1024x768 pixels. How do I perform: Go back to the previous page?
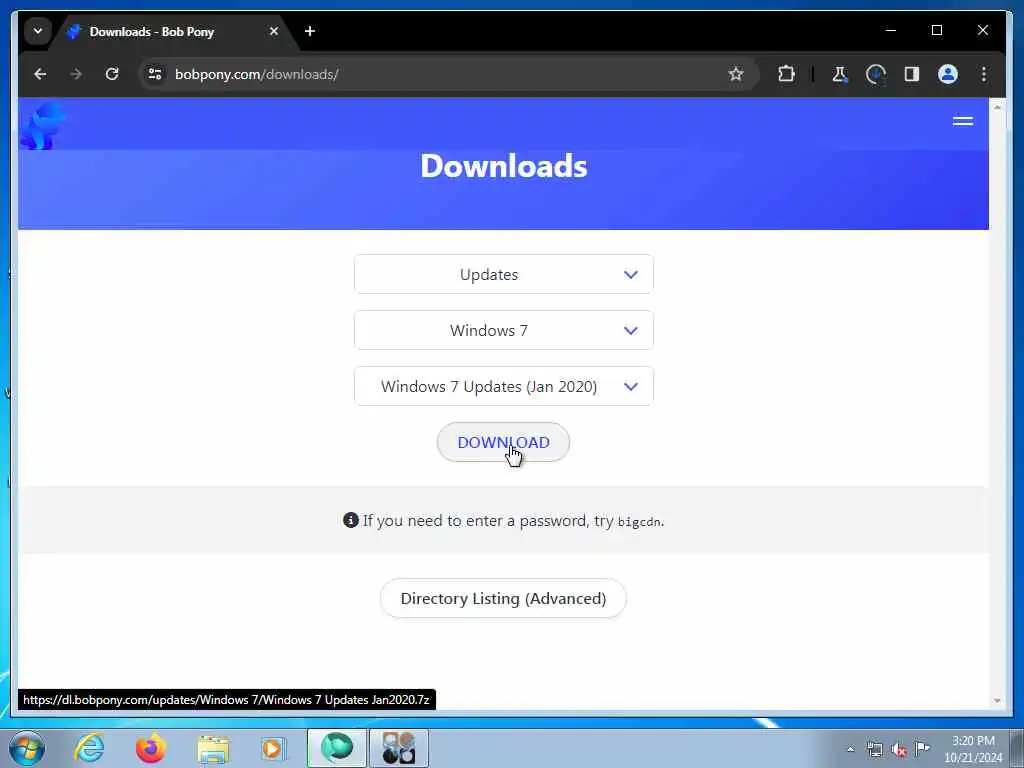tap(40, 74)
